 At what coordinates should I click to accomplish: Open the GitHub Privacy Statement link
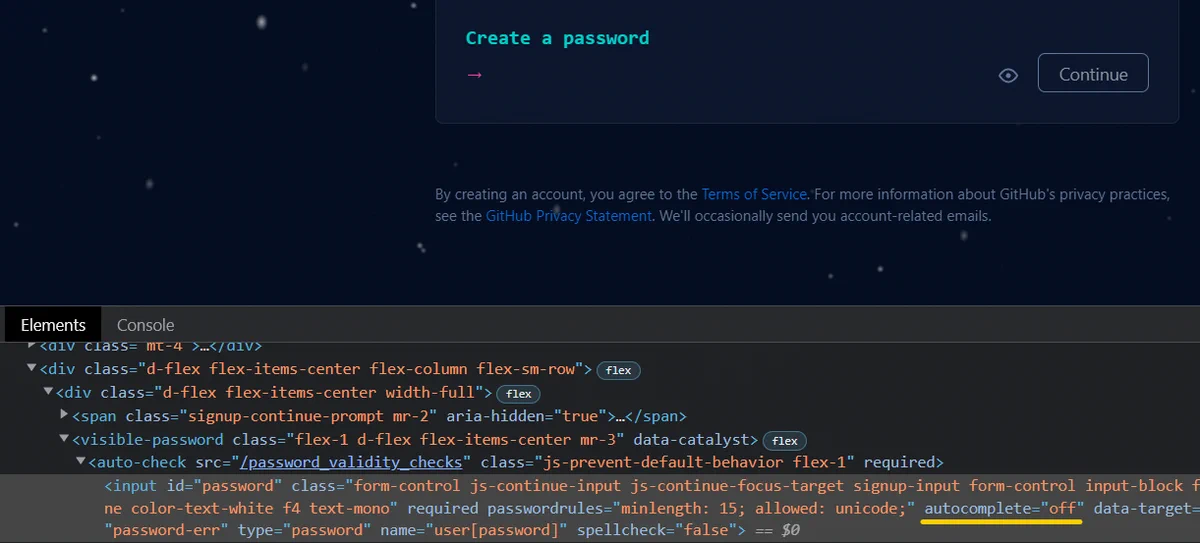(x=569, y=216)
